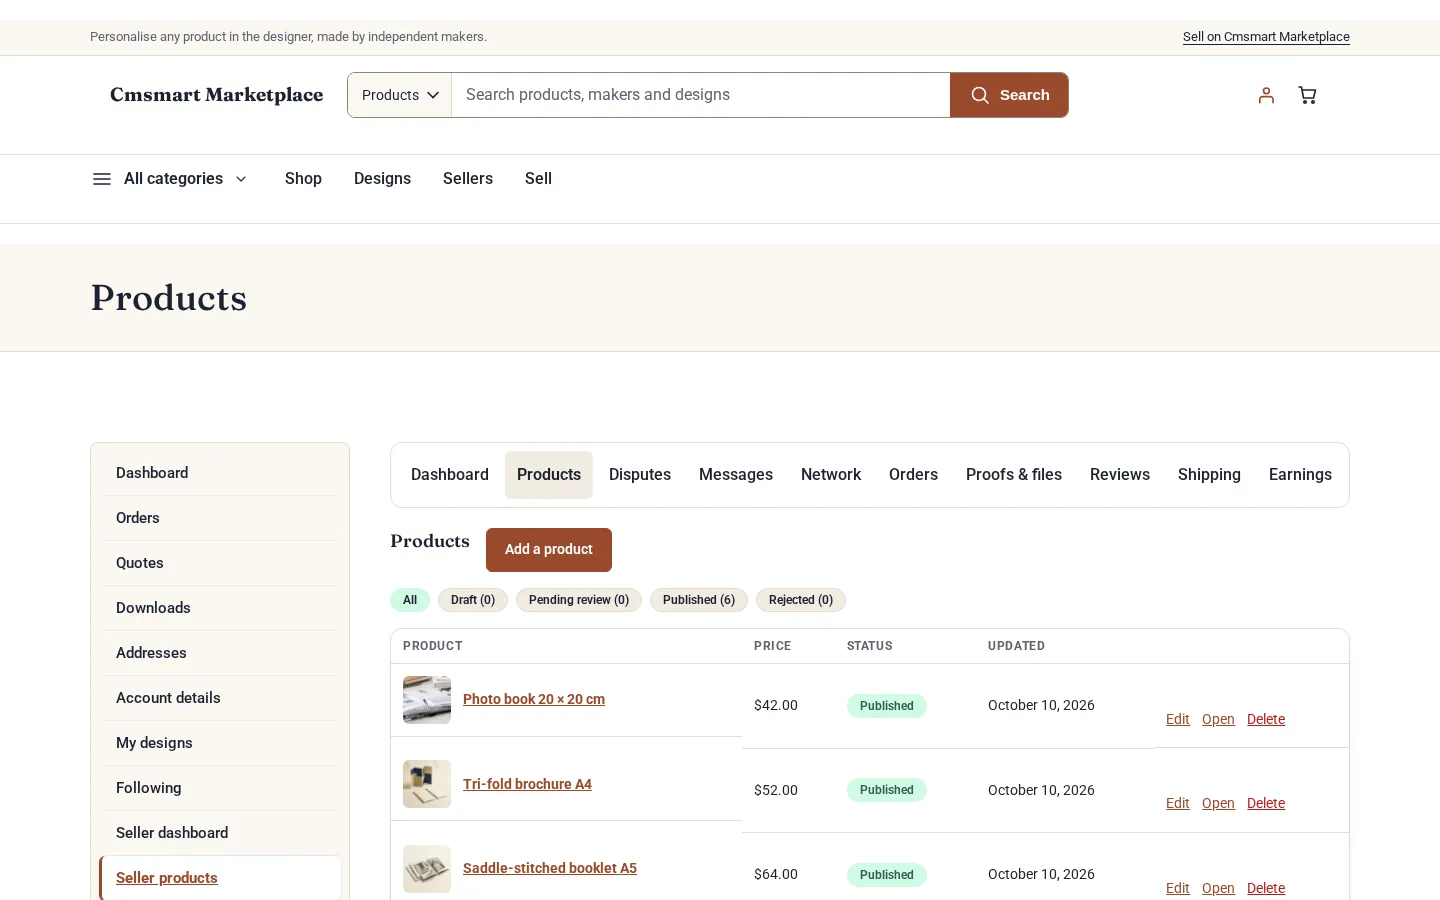Switch to the Disputes tab

tap(640, 475)
